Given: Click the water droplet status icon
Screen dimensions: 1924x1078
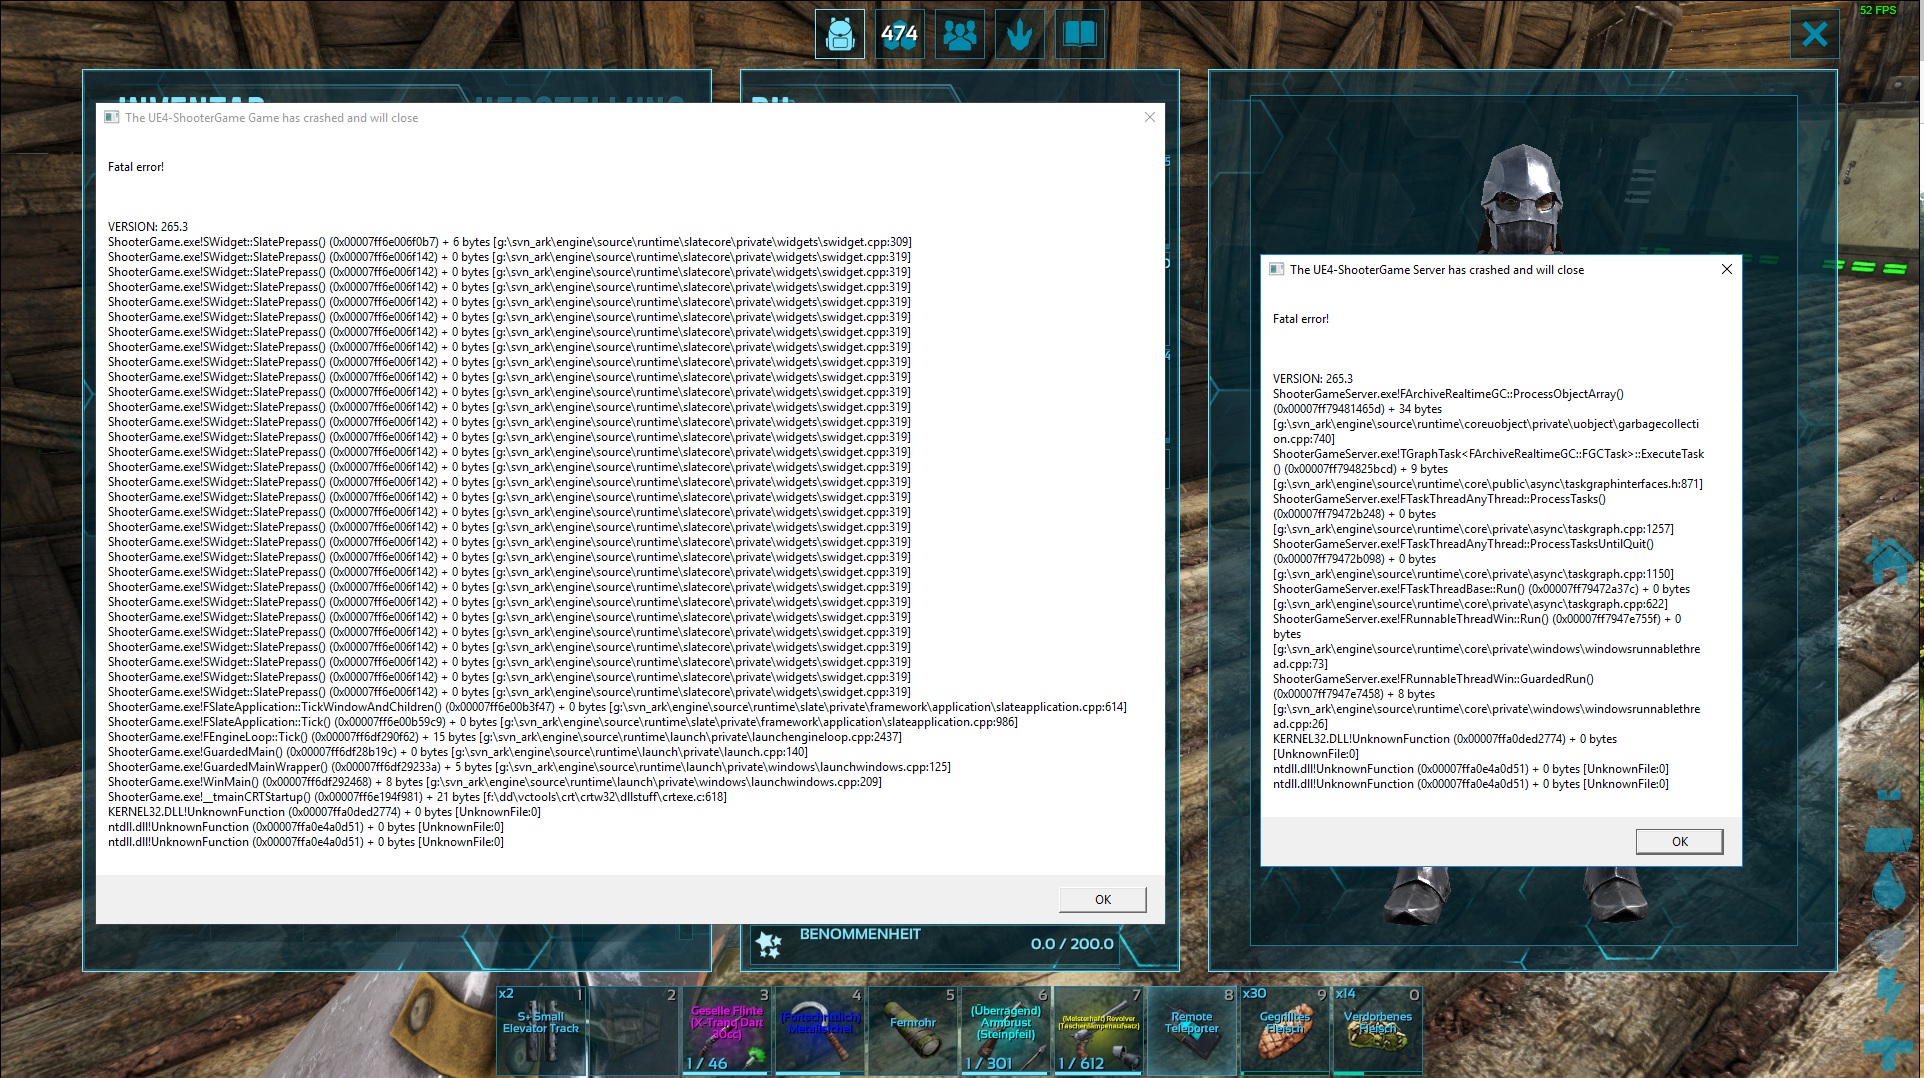Looking at the screenshot, I should click(1889, 886).
